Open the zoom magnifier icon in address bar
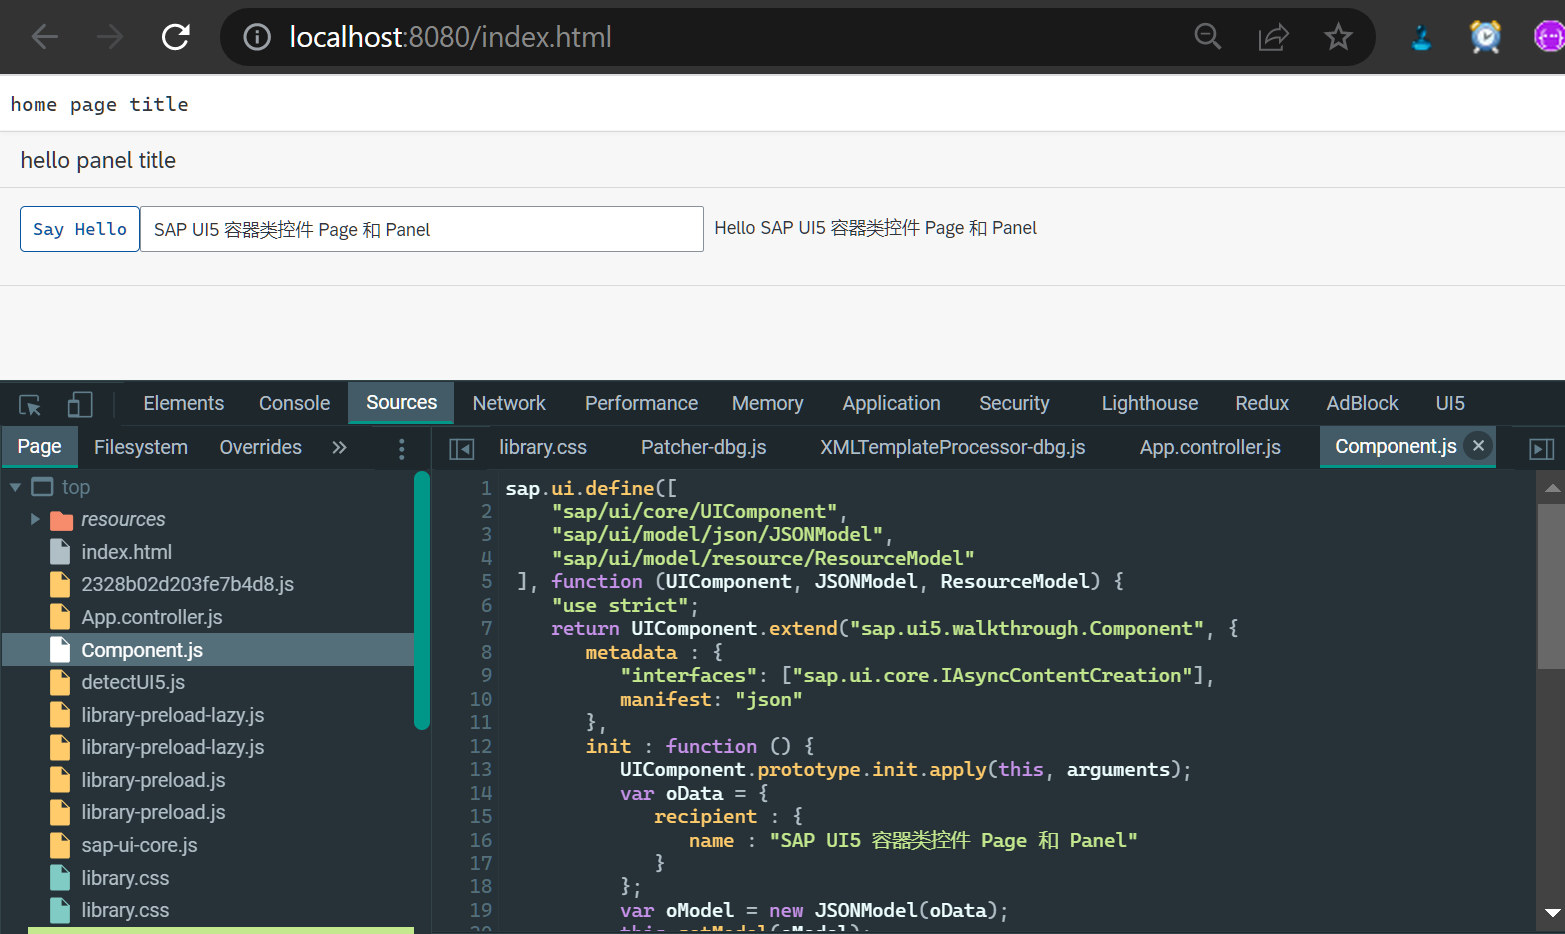Viewport: 1565px width, 934px height. click(x=1208, y=37)
